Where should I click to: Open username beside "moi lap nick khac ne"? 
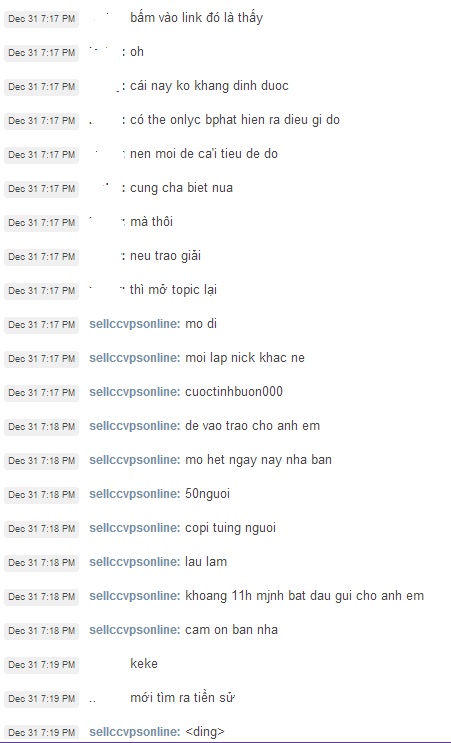135,358
